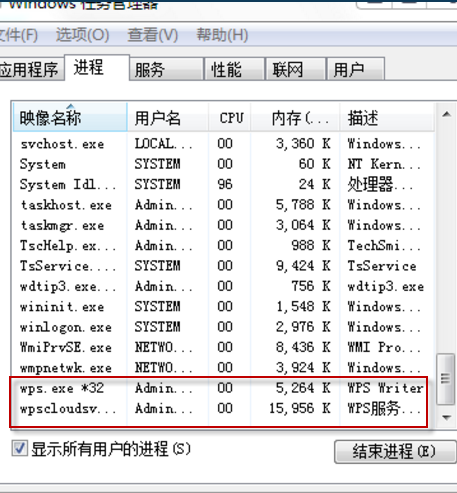Viewport: 457px width, 493px height.
Task: Sort by 映像名称 column header
Action: 70,117
